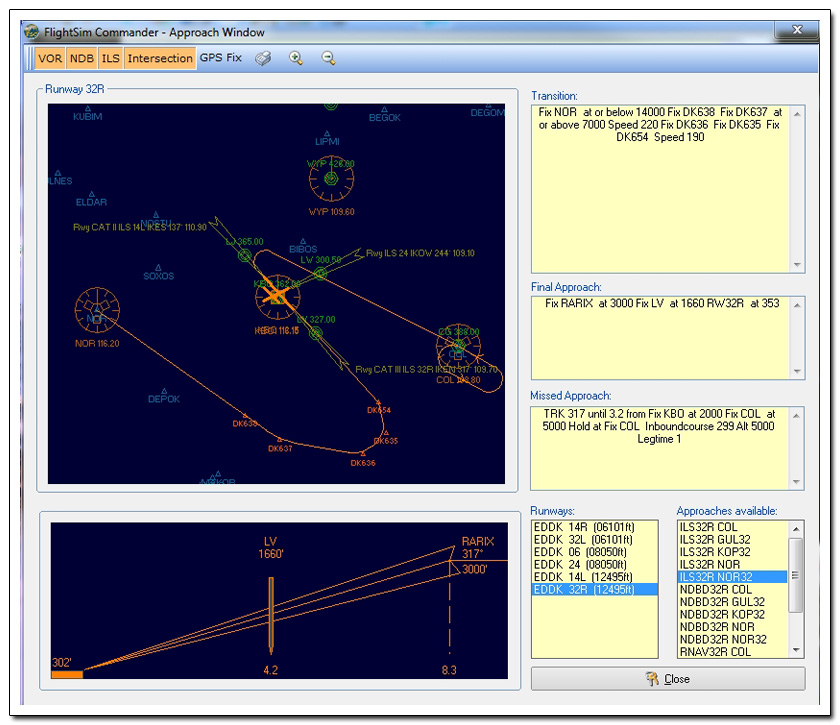Screen dimensions: 840x725
Task: Select runway EDDK 14L (12495ft)
Action: (594, 577)
